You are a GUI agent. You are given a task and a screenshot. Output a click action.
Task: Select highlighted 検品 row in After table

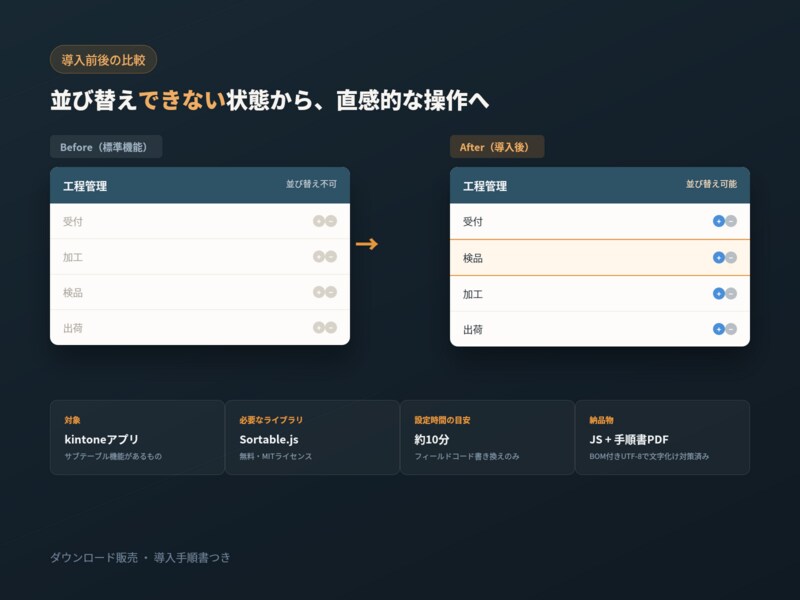(x=600, y=258)
